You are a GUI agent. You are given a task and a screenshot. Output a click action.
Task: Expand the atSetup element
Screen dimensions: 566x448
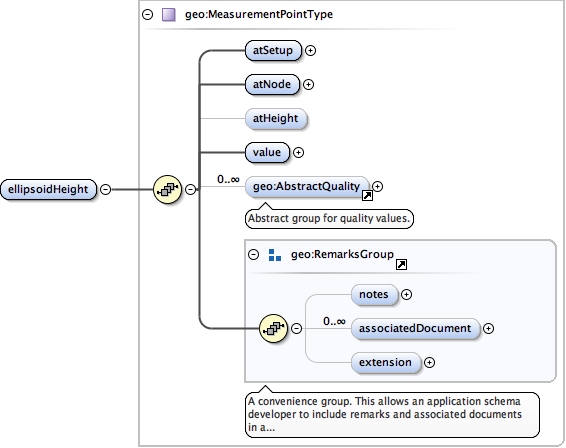click(x=310, y=51)
